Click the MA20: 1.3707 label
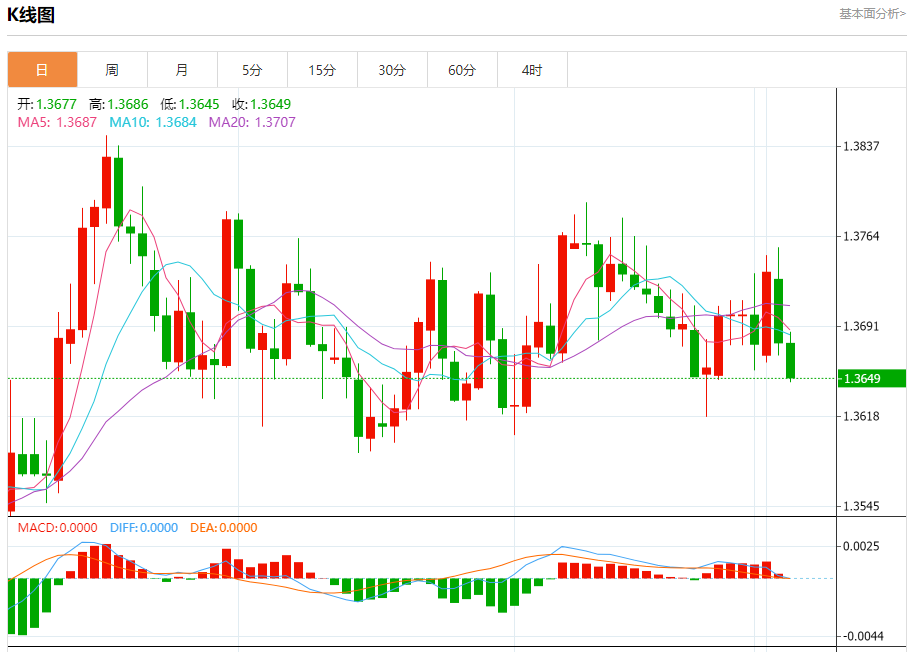914x652 pixels. coord(252,122)
